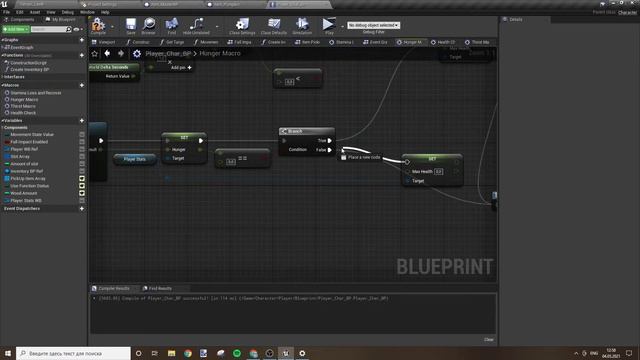
Task: Open the Compile options dropdown arrow
Action: click(112, 27)
